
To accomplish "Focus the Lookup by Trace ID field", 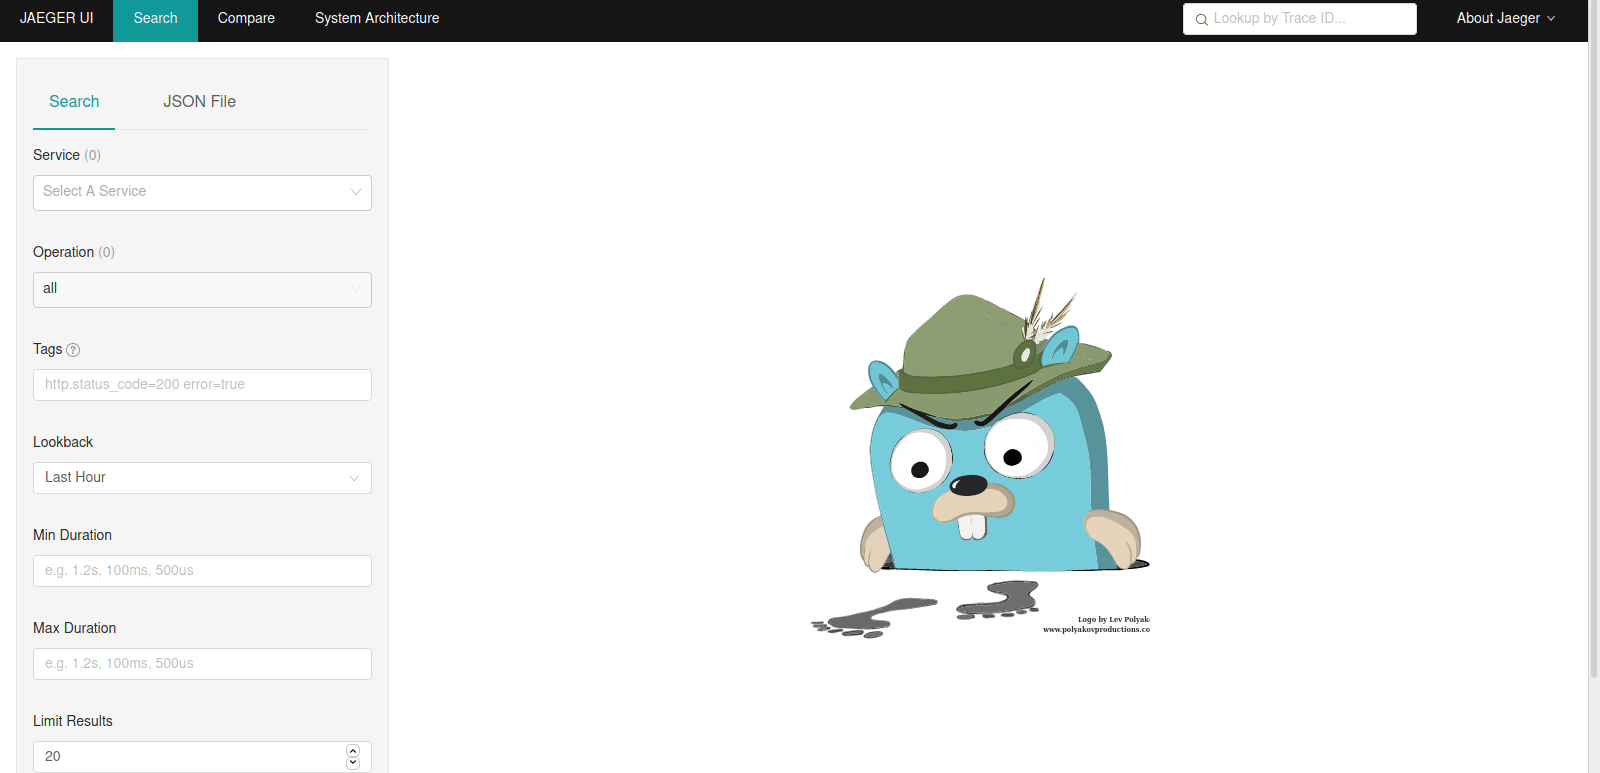I will point(1310,19).
